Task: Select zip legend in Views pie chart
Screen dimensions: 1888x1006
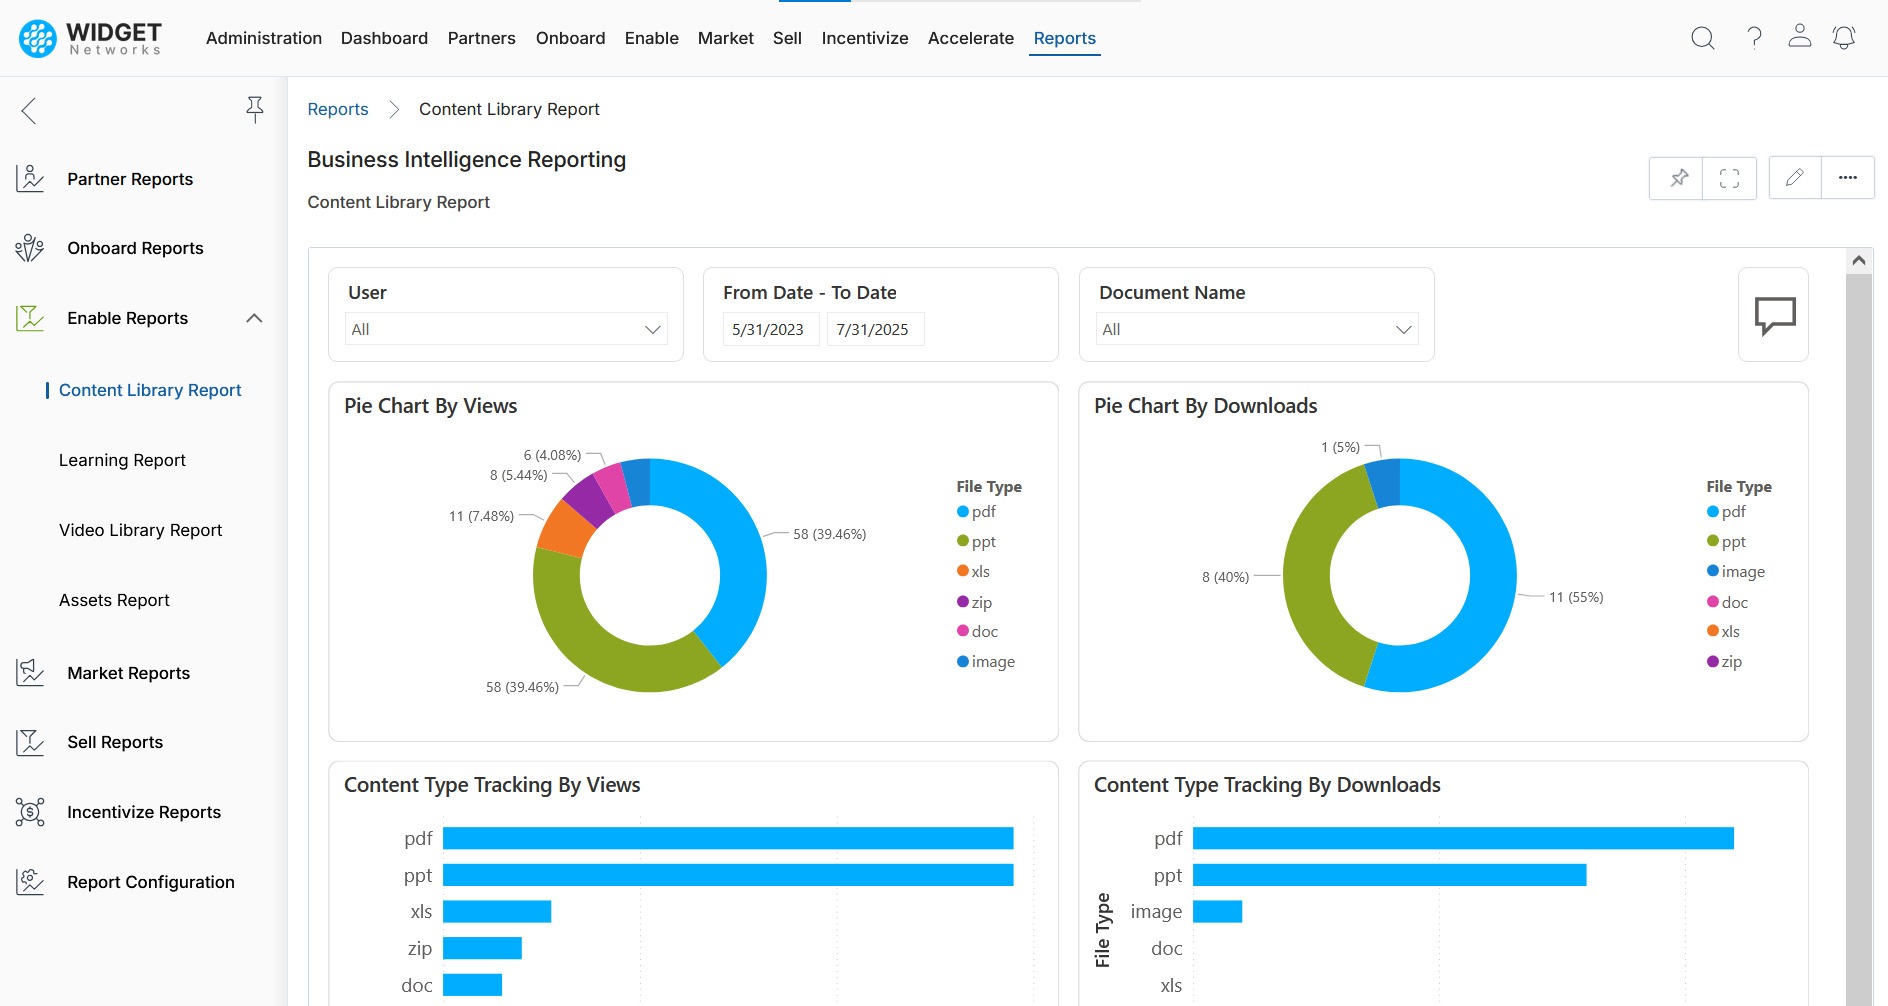Action: (x=975, y=602)
